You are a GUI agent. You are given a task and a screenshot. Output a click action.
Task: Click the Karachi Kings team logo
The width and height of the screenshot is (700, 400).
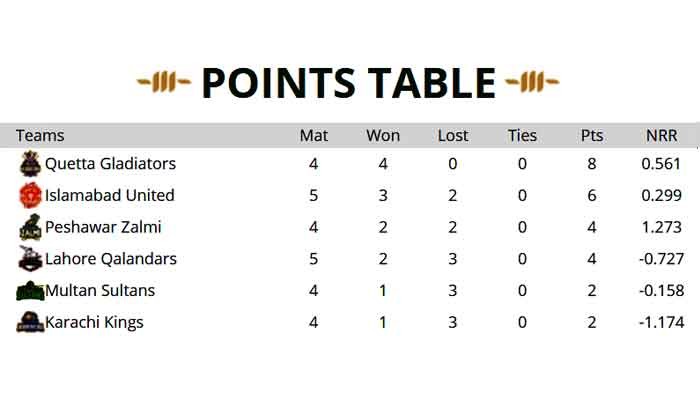point(30,323)
